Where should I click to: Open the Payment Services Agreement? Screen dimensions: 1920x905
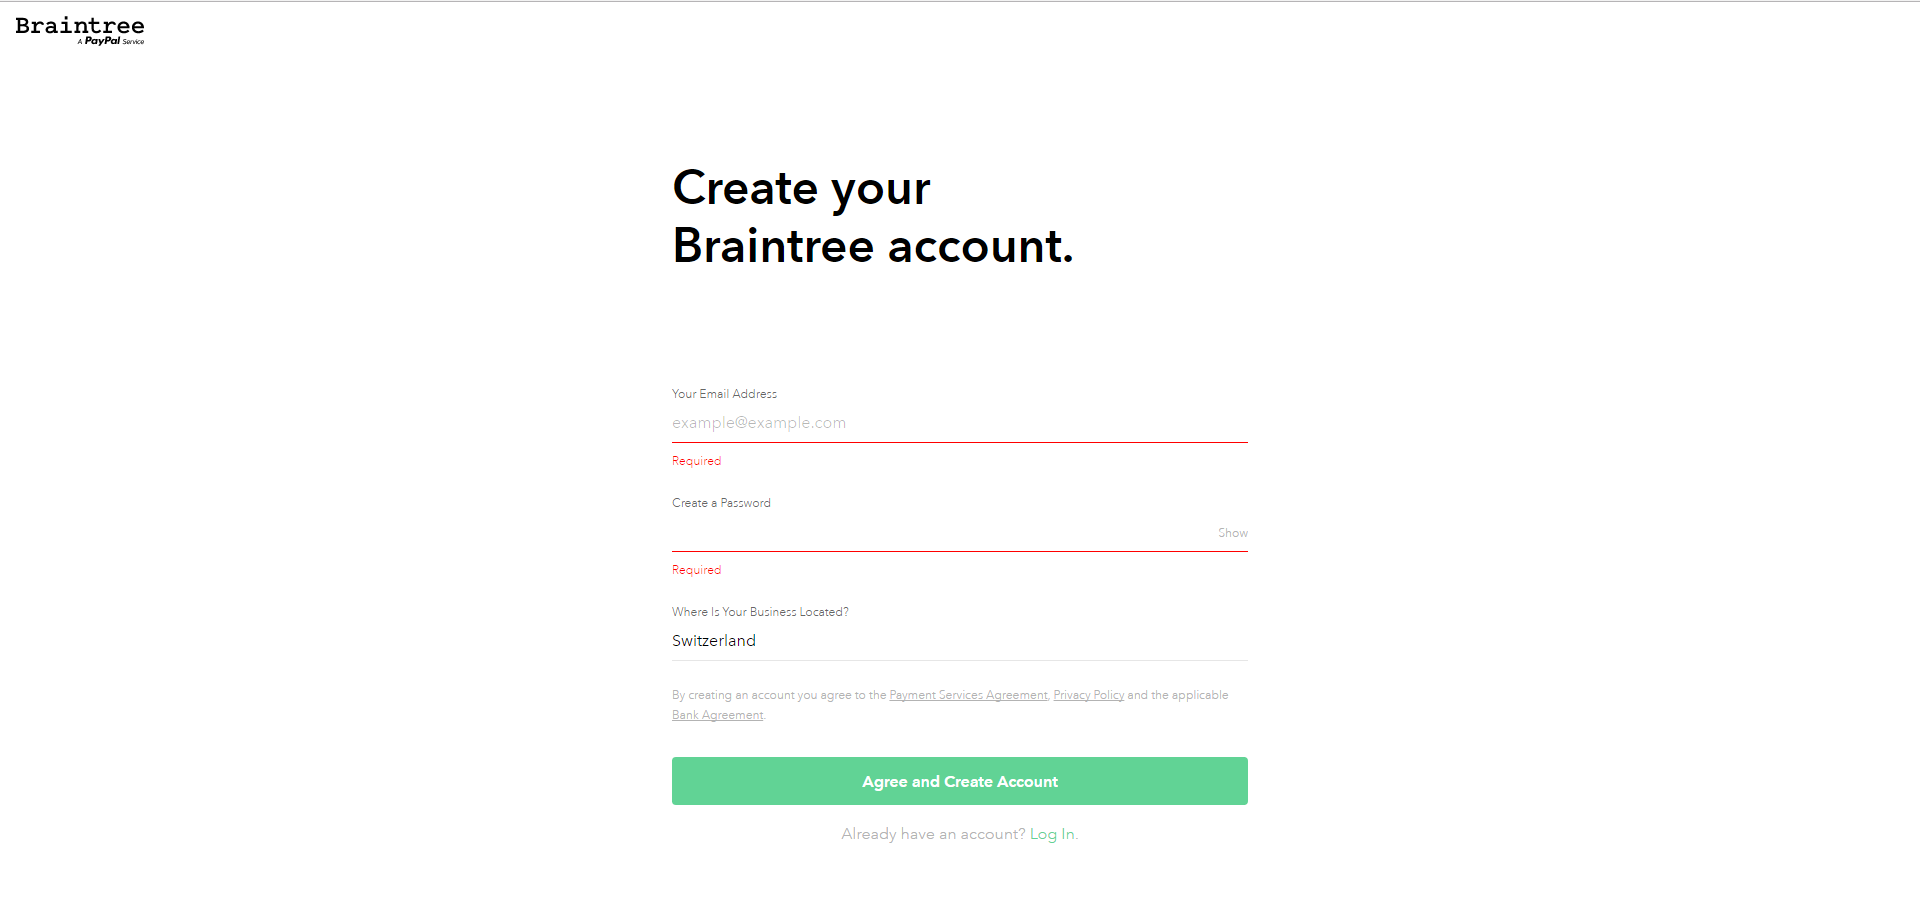click(x=968, y=694)
